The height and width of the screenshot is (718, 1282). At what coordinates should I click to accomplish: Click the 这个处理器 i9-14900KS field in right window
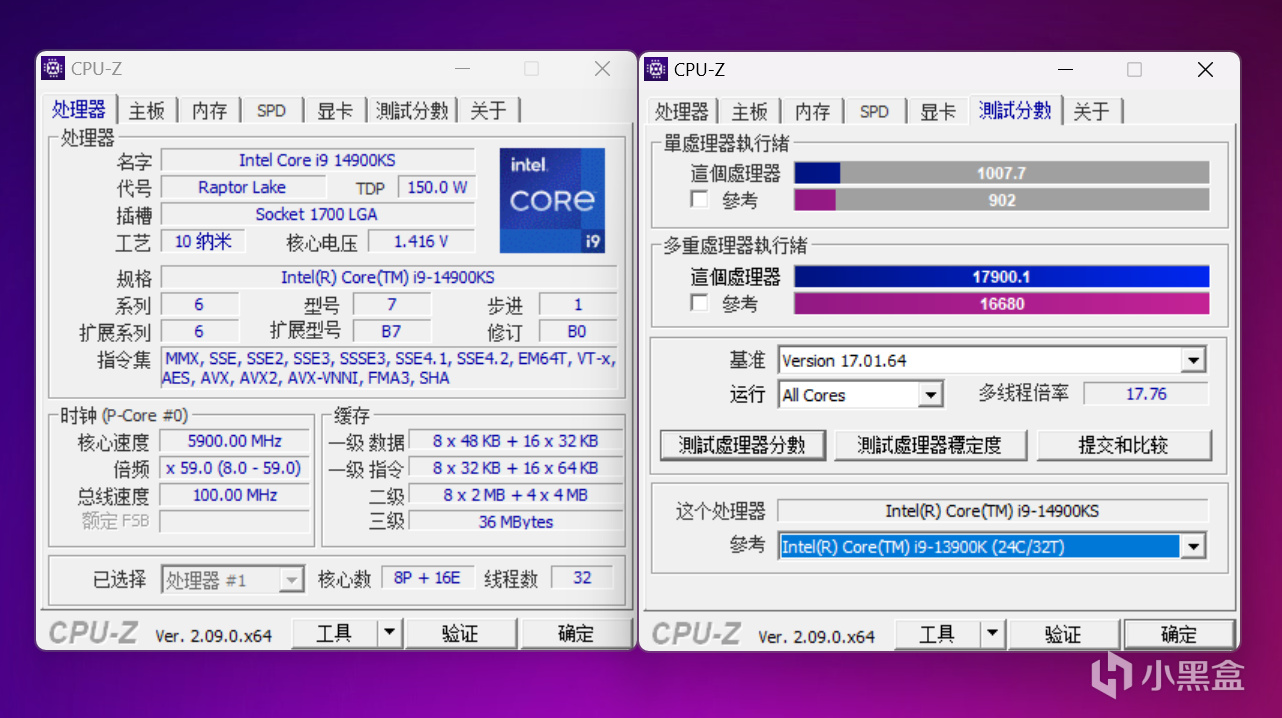(992, 511)
